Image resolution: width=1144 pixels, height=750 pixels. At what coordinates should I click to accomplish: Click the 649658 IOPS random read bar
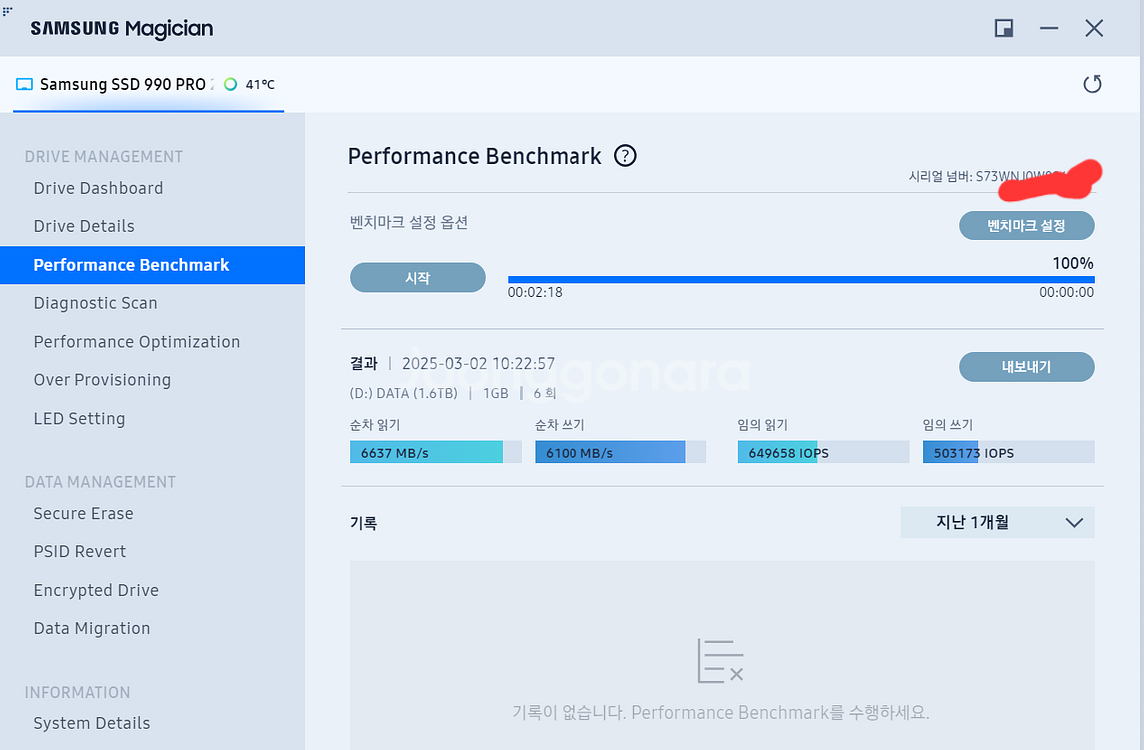pos(823,452)
